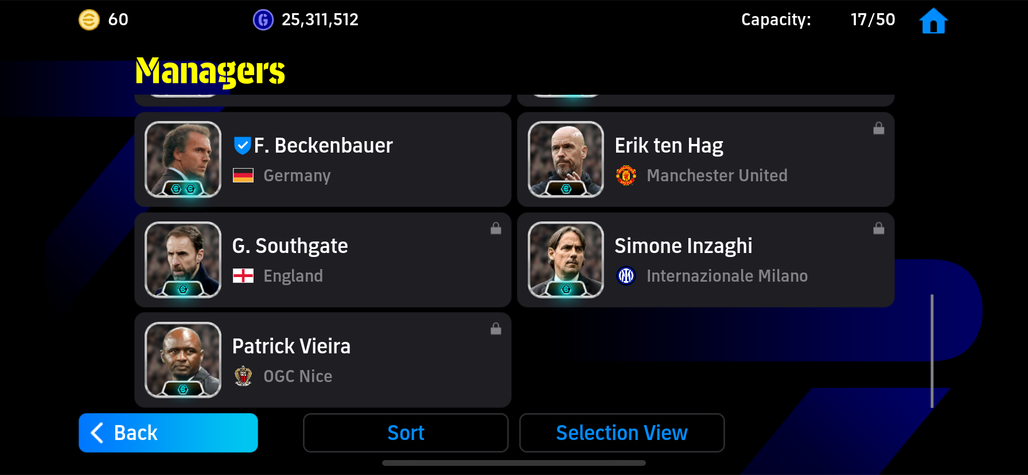Tap the blue home icon
This screenshot has height=475, width=1028.
point(933,21)
